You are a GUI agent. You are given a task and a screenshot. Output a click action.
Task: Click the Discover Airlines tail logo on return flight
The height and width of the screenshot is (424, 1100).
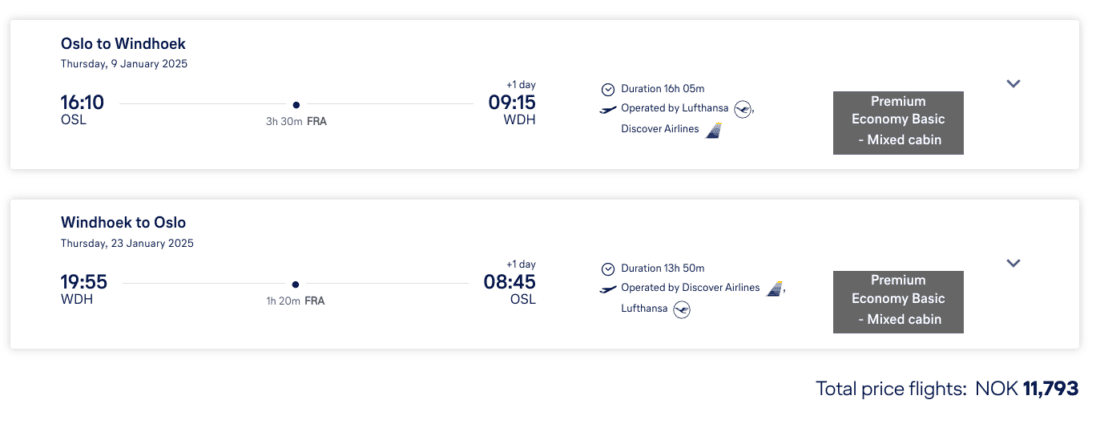pos(774,288)
